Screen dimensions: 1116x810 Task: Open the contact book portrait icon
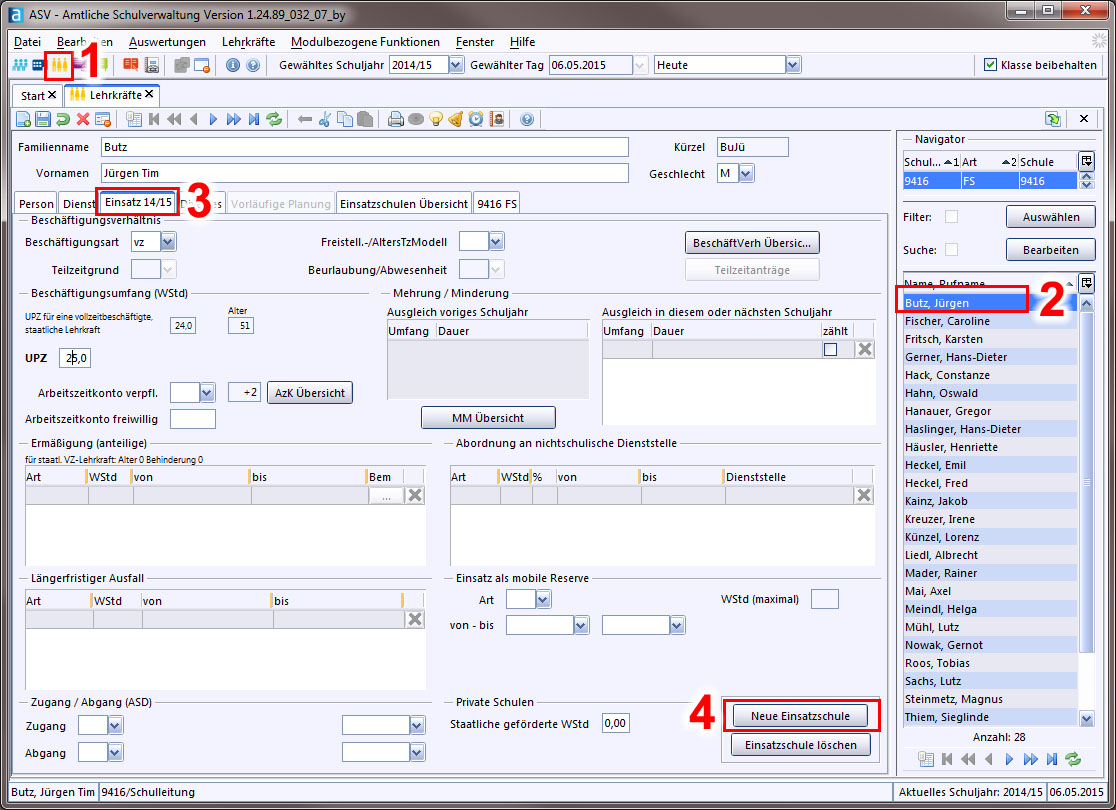[497, 120]
